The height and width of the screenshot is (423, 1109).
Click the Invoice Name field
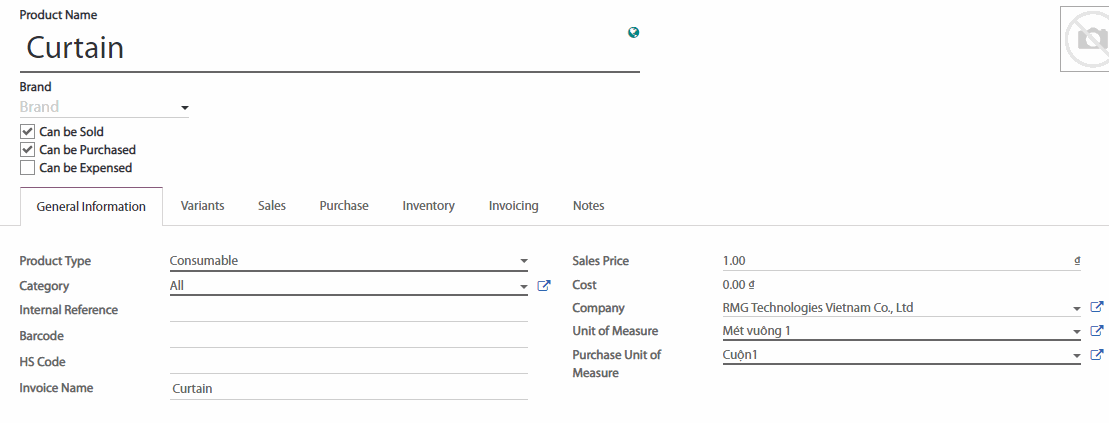(x=348, y=388)
